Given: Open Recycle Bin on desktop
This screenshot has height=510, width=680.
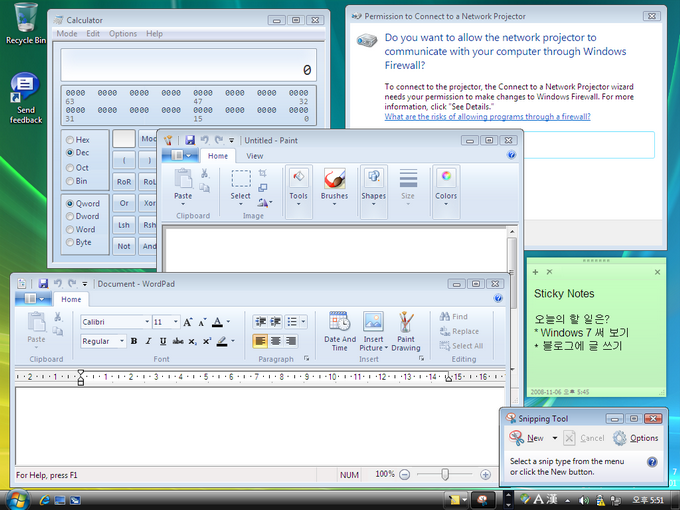Looking at the screenshot, I should [x=26, y=23].
